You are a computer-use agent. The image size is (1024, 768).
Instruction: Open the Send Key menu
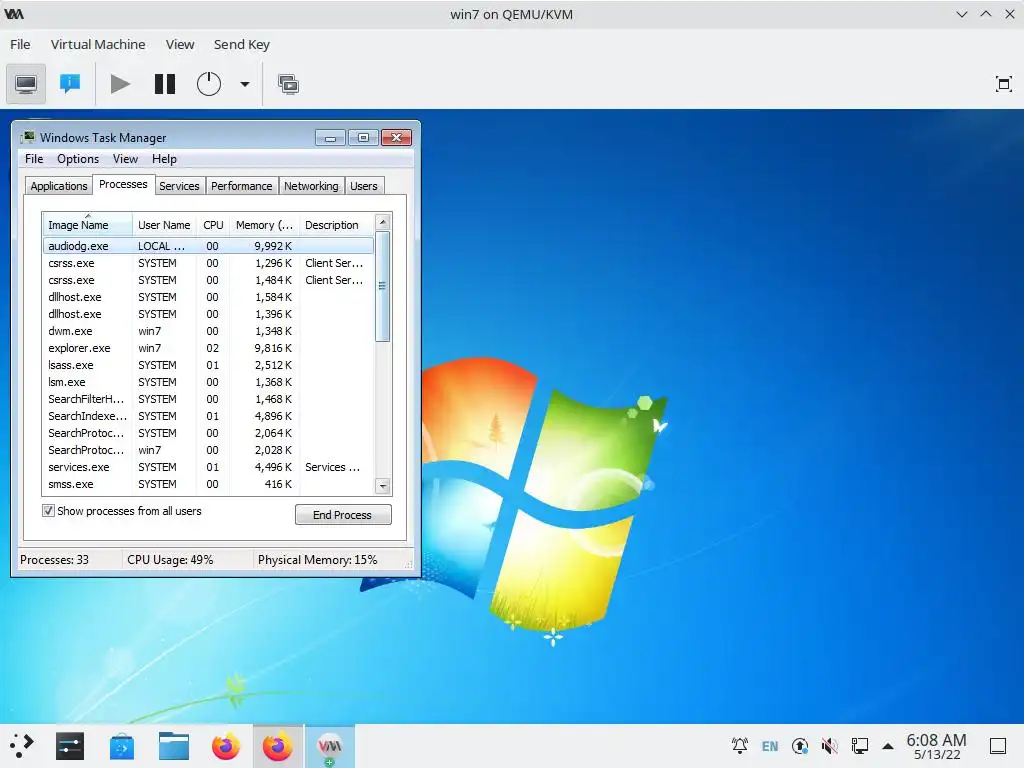click(x=242, y=44)
